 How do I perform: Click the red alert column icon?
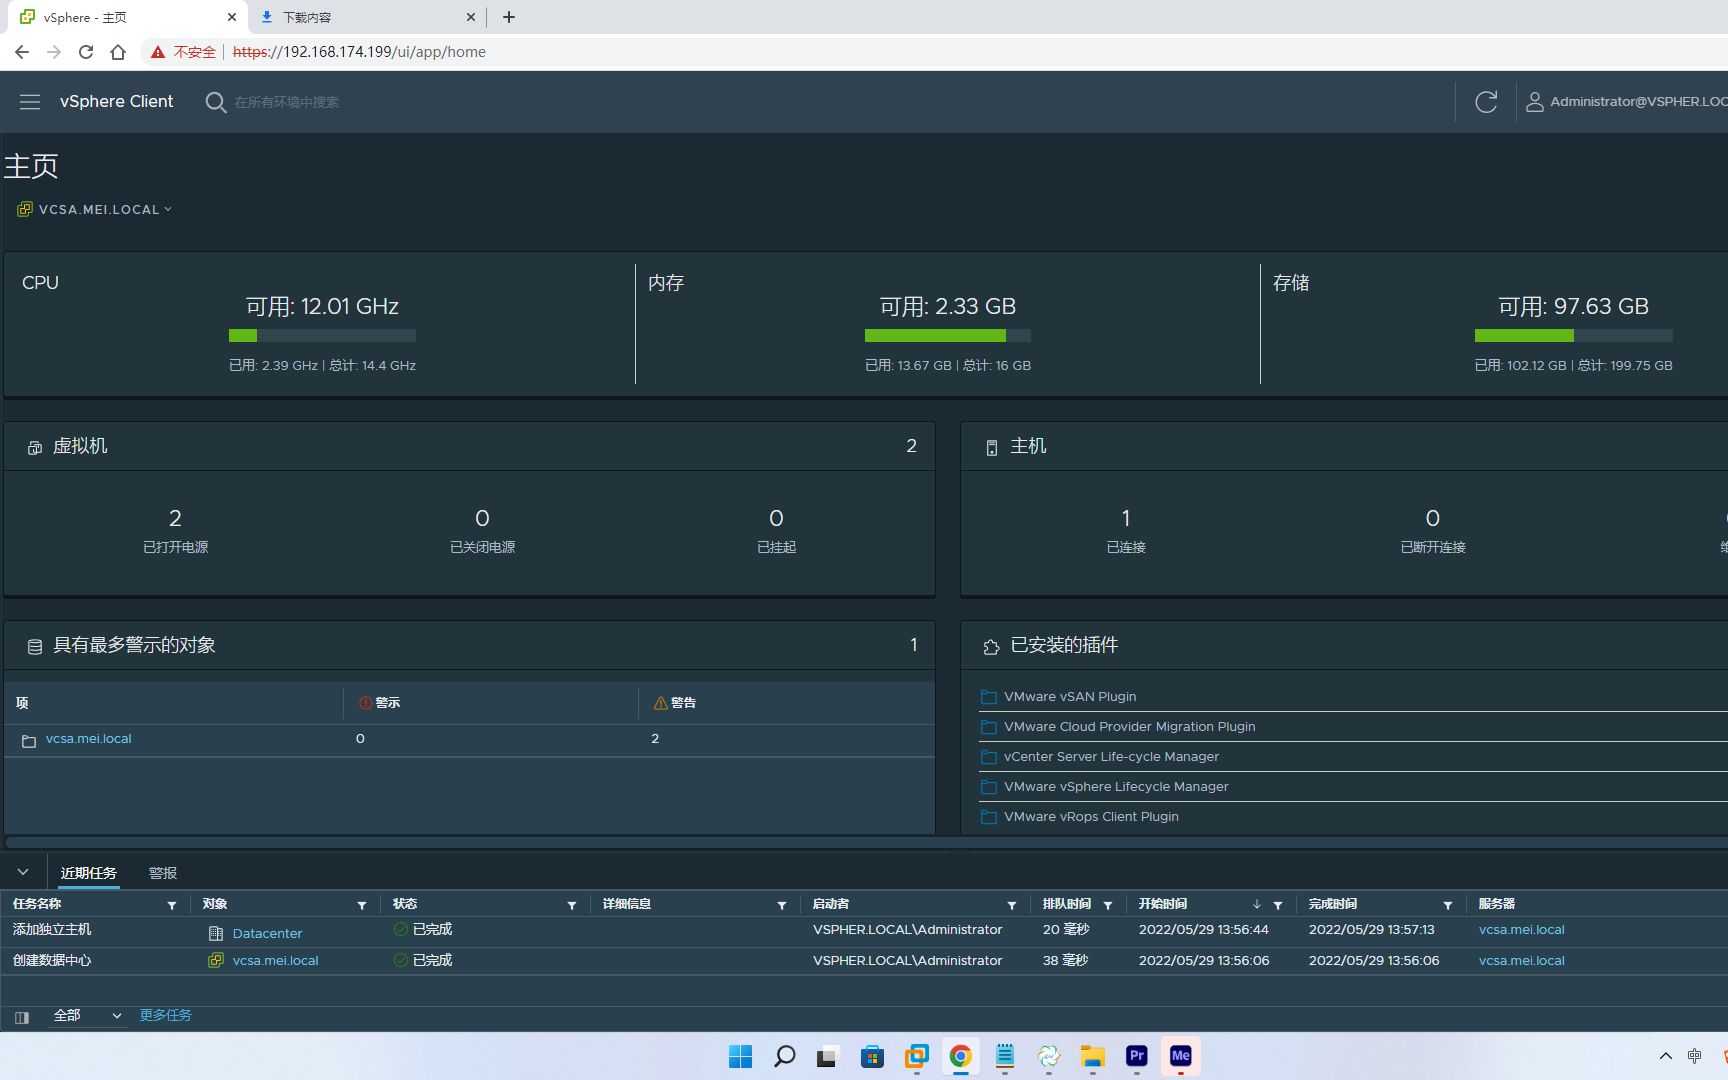point(365,703)
